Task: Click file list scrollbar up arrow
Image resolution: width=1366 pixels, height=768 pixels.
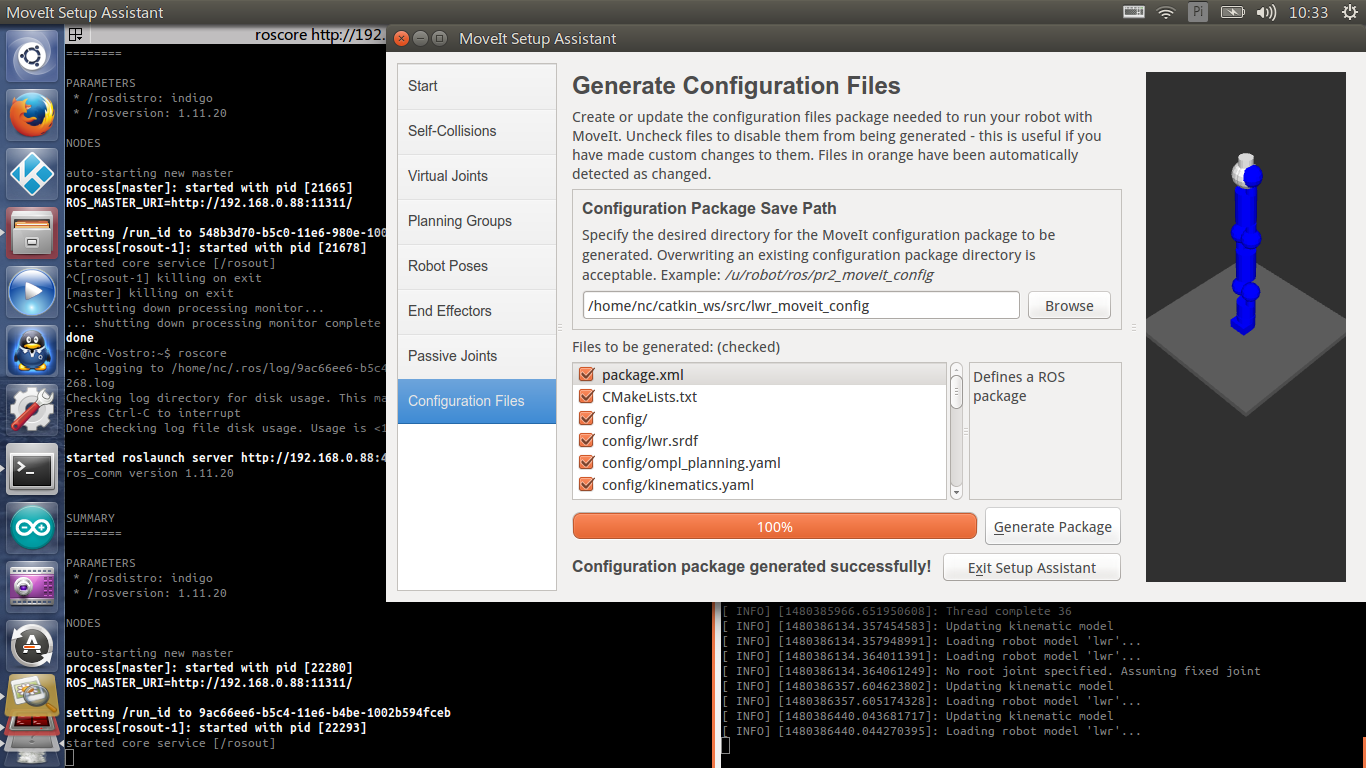Action: tap(956, 369)
